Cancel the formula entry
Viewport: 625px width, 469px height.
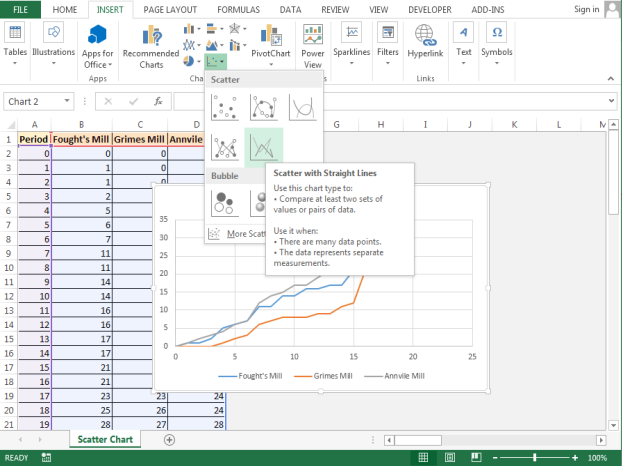108,102
